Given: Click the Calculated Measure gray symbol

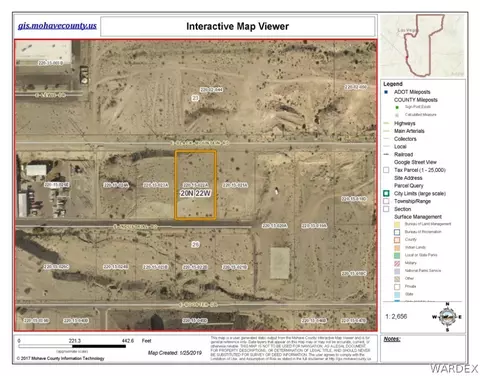Looking at the screenshot, I should pos(397,115).
